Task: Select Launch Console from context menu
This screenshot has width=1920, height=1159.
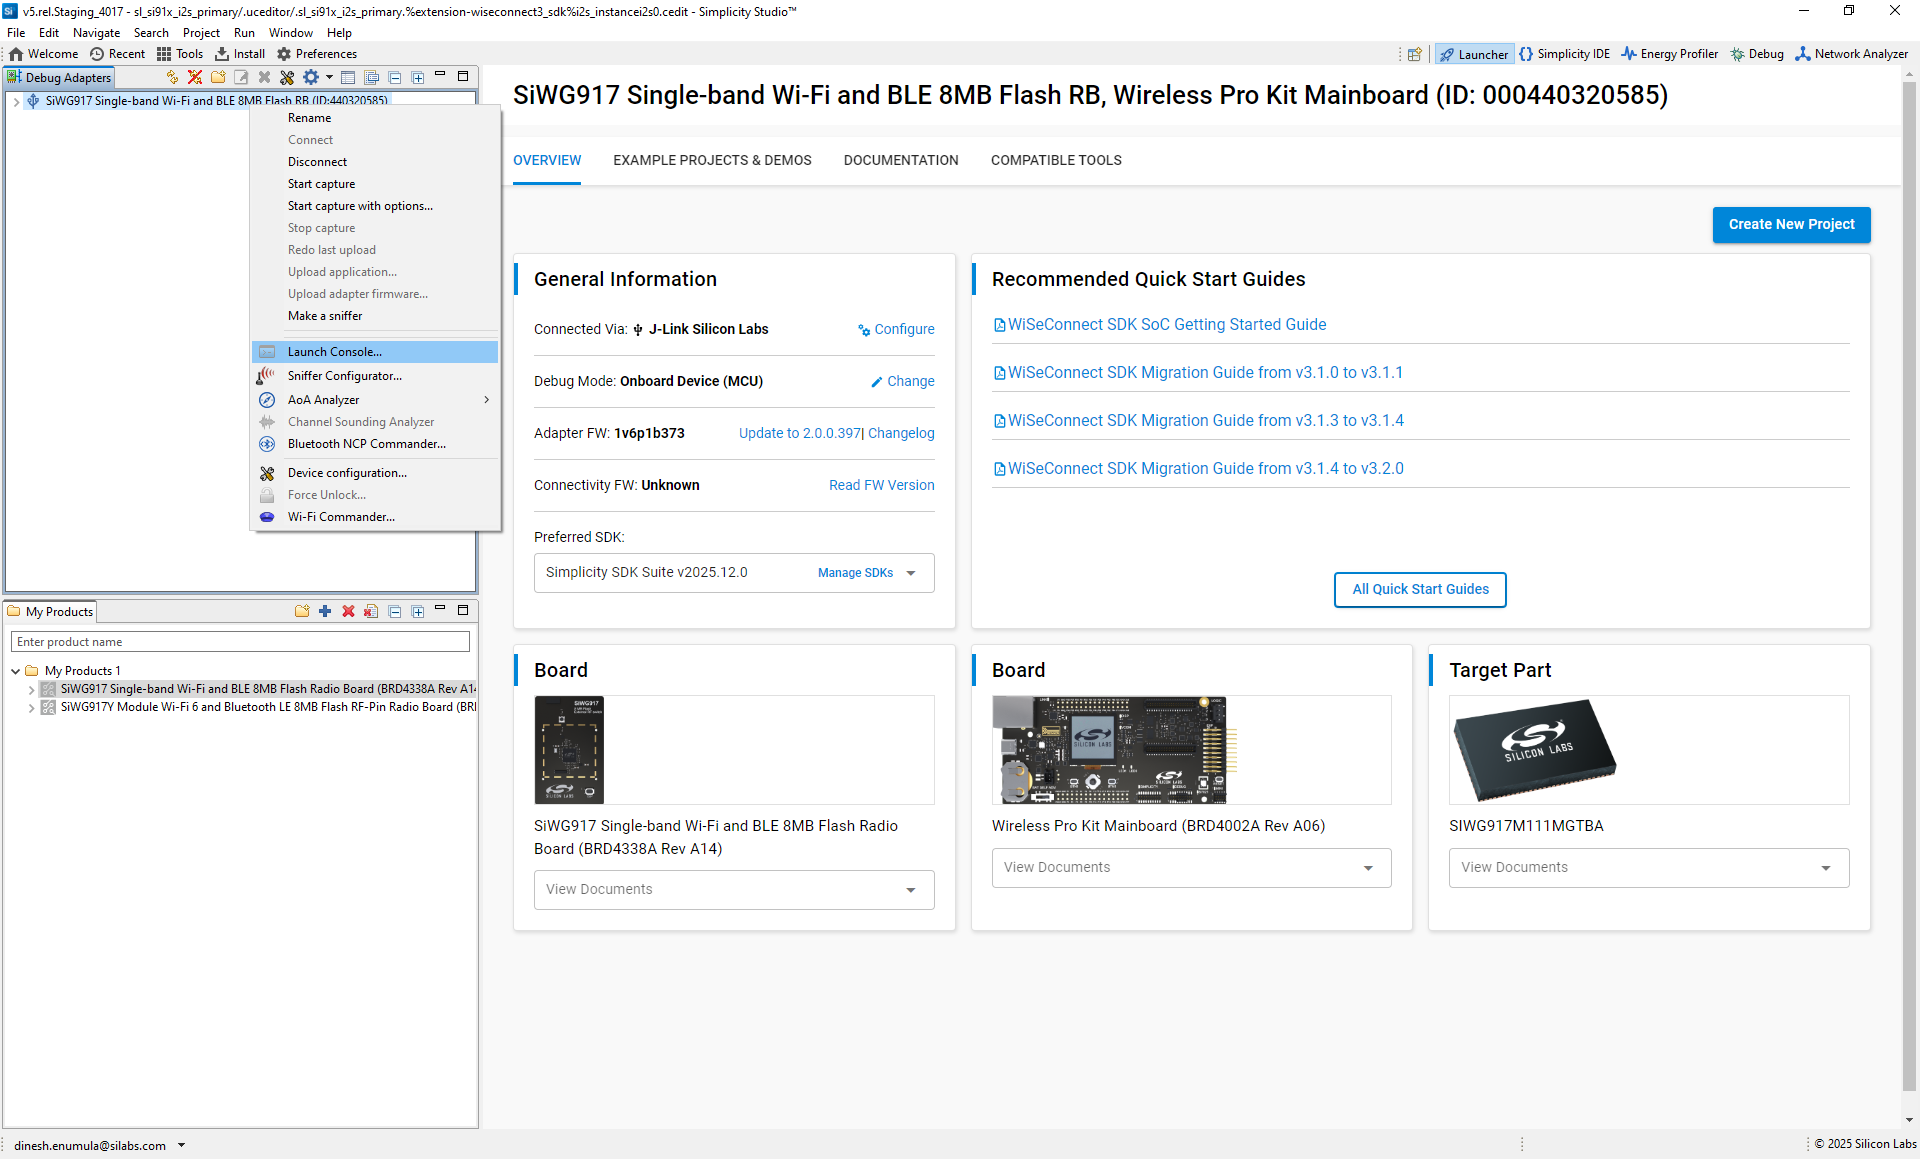Action: click(x=334, y=352)
